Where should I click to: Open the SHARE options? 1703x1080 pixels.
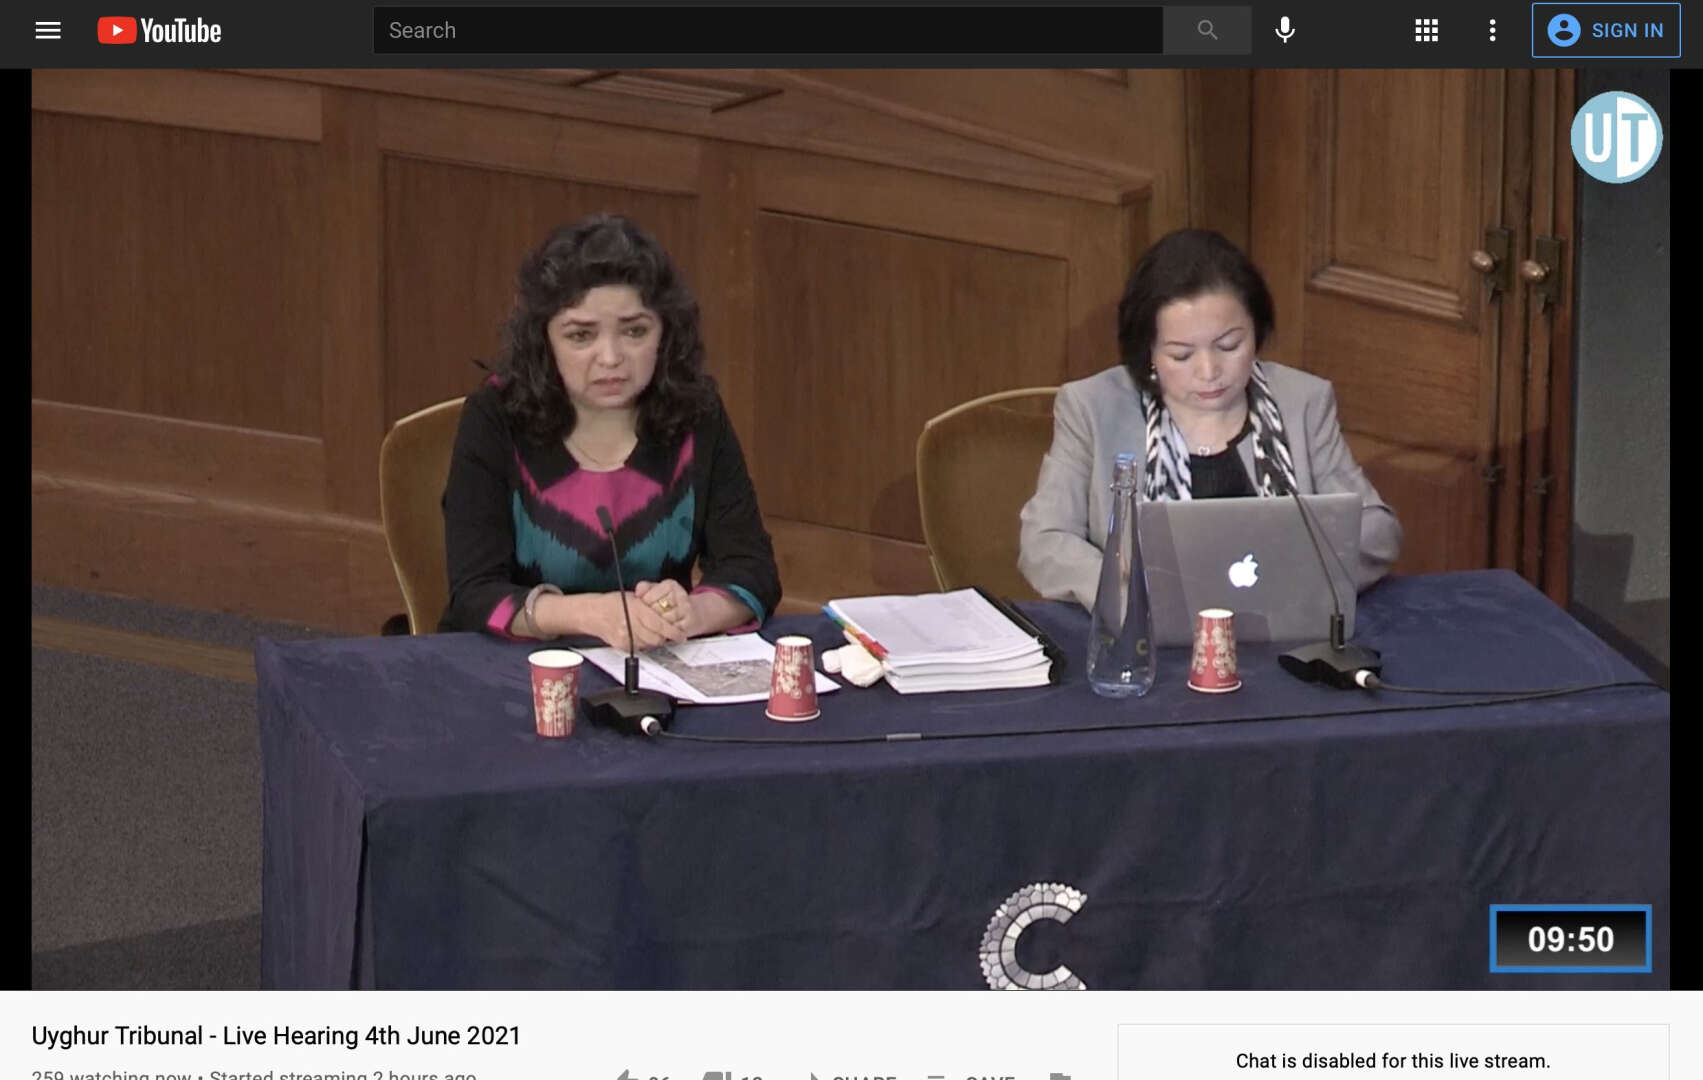(x=852, y=1076)
